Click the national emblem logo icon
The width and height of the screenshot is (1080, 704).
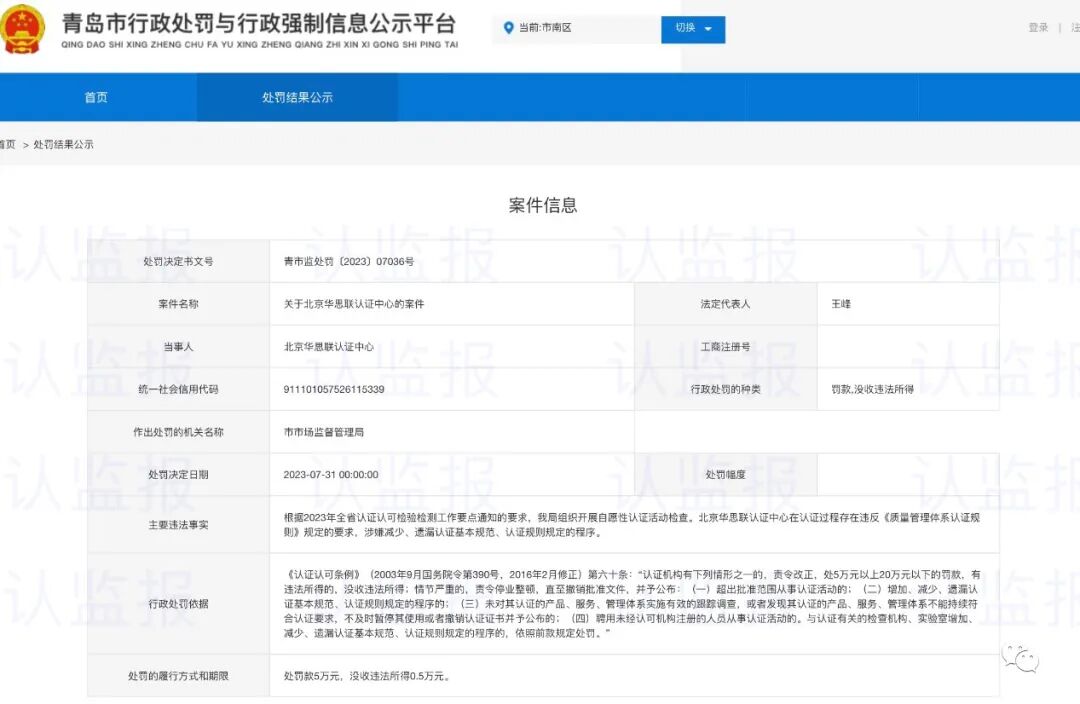(x=22, y=29)
